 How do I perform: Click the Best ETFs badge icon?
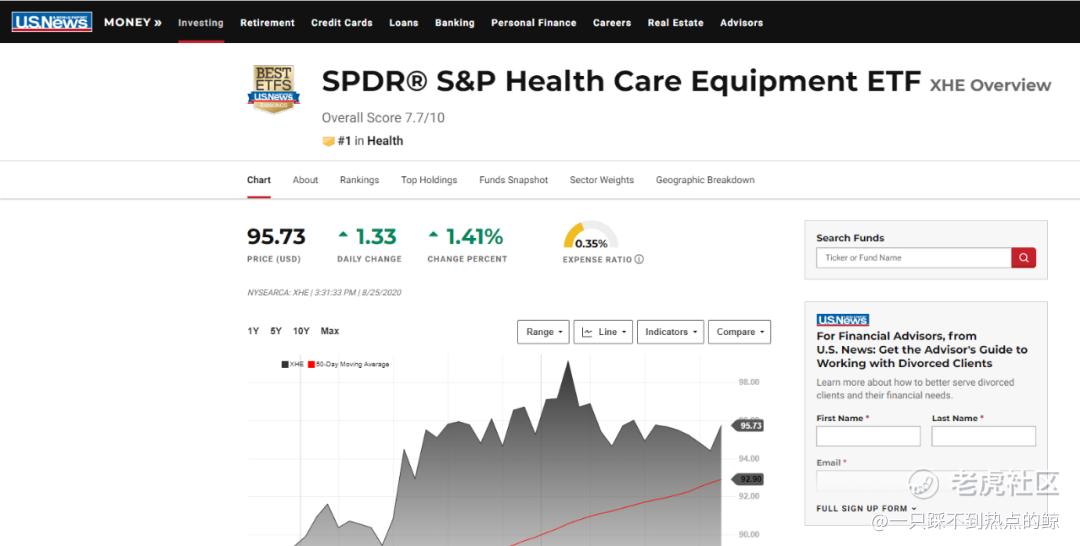coord(273,89)
